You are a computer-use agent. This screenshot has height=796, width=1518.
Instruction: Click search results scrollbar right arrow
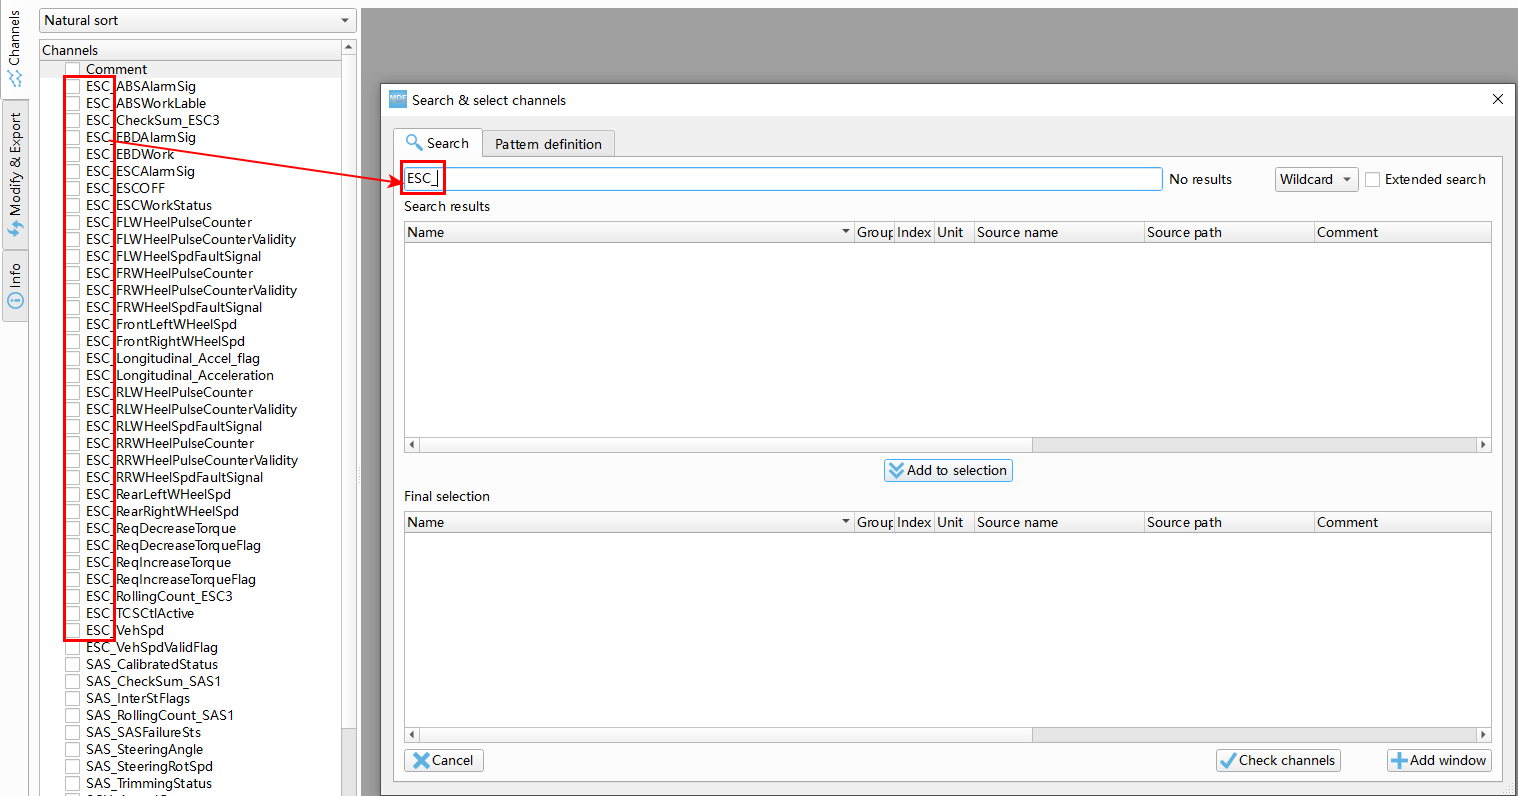(1483, 445)
